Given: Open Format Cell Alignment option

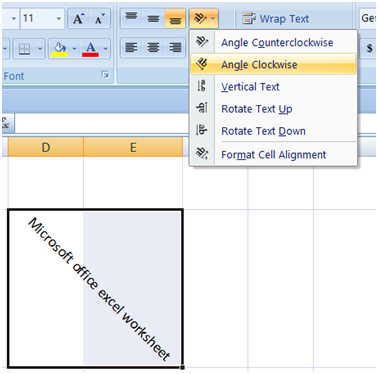Looking at the screenshot, I should pyautogui.click(x=273, y=155).
